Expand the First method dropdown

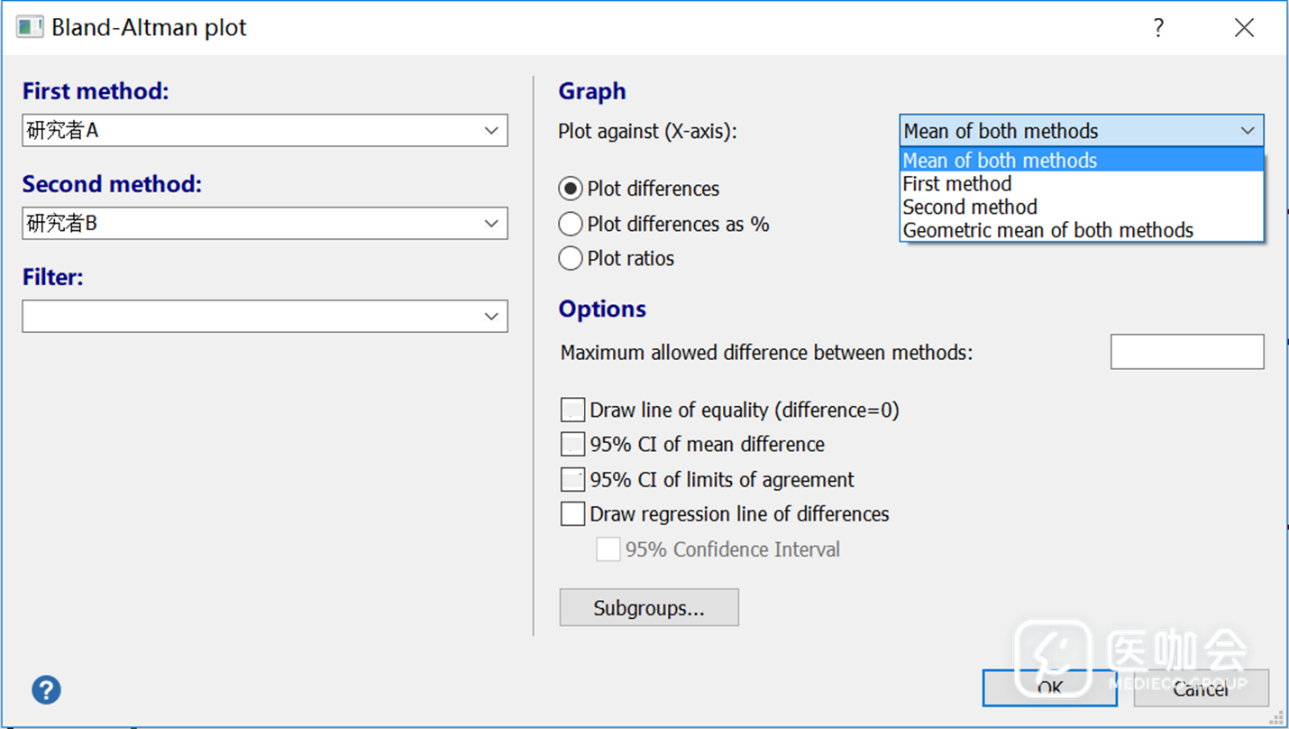[490, 131]
